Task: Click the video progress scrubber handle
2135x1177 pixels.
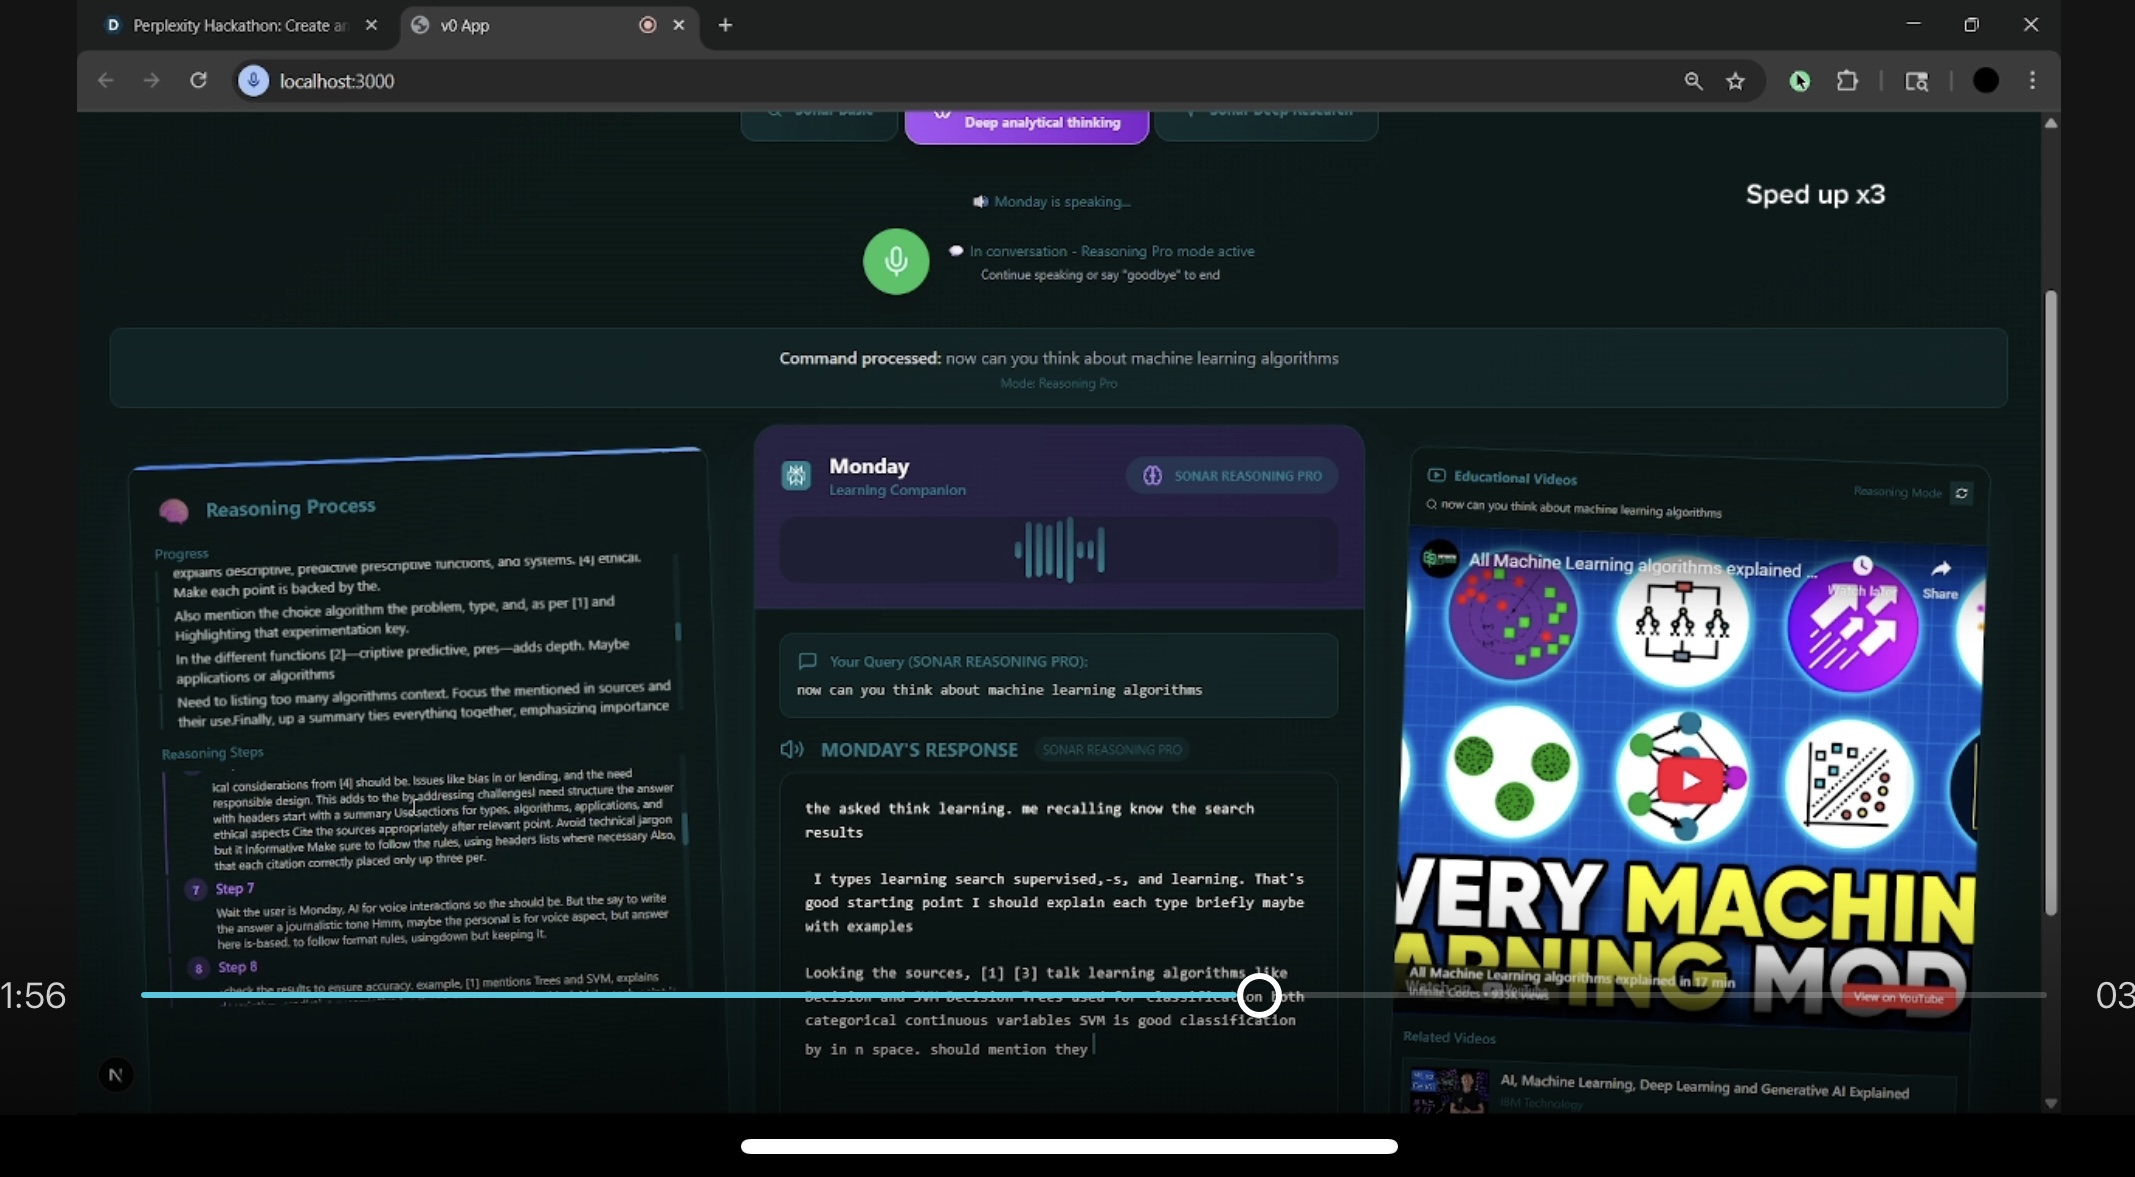Action: click(1259, 995)
